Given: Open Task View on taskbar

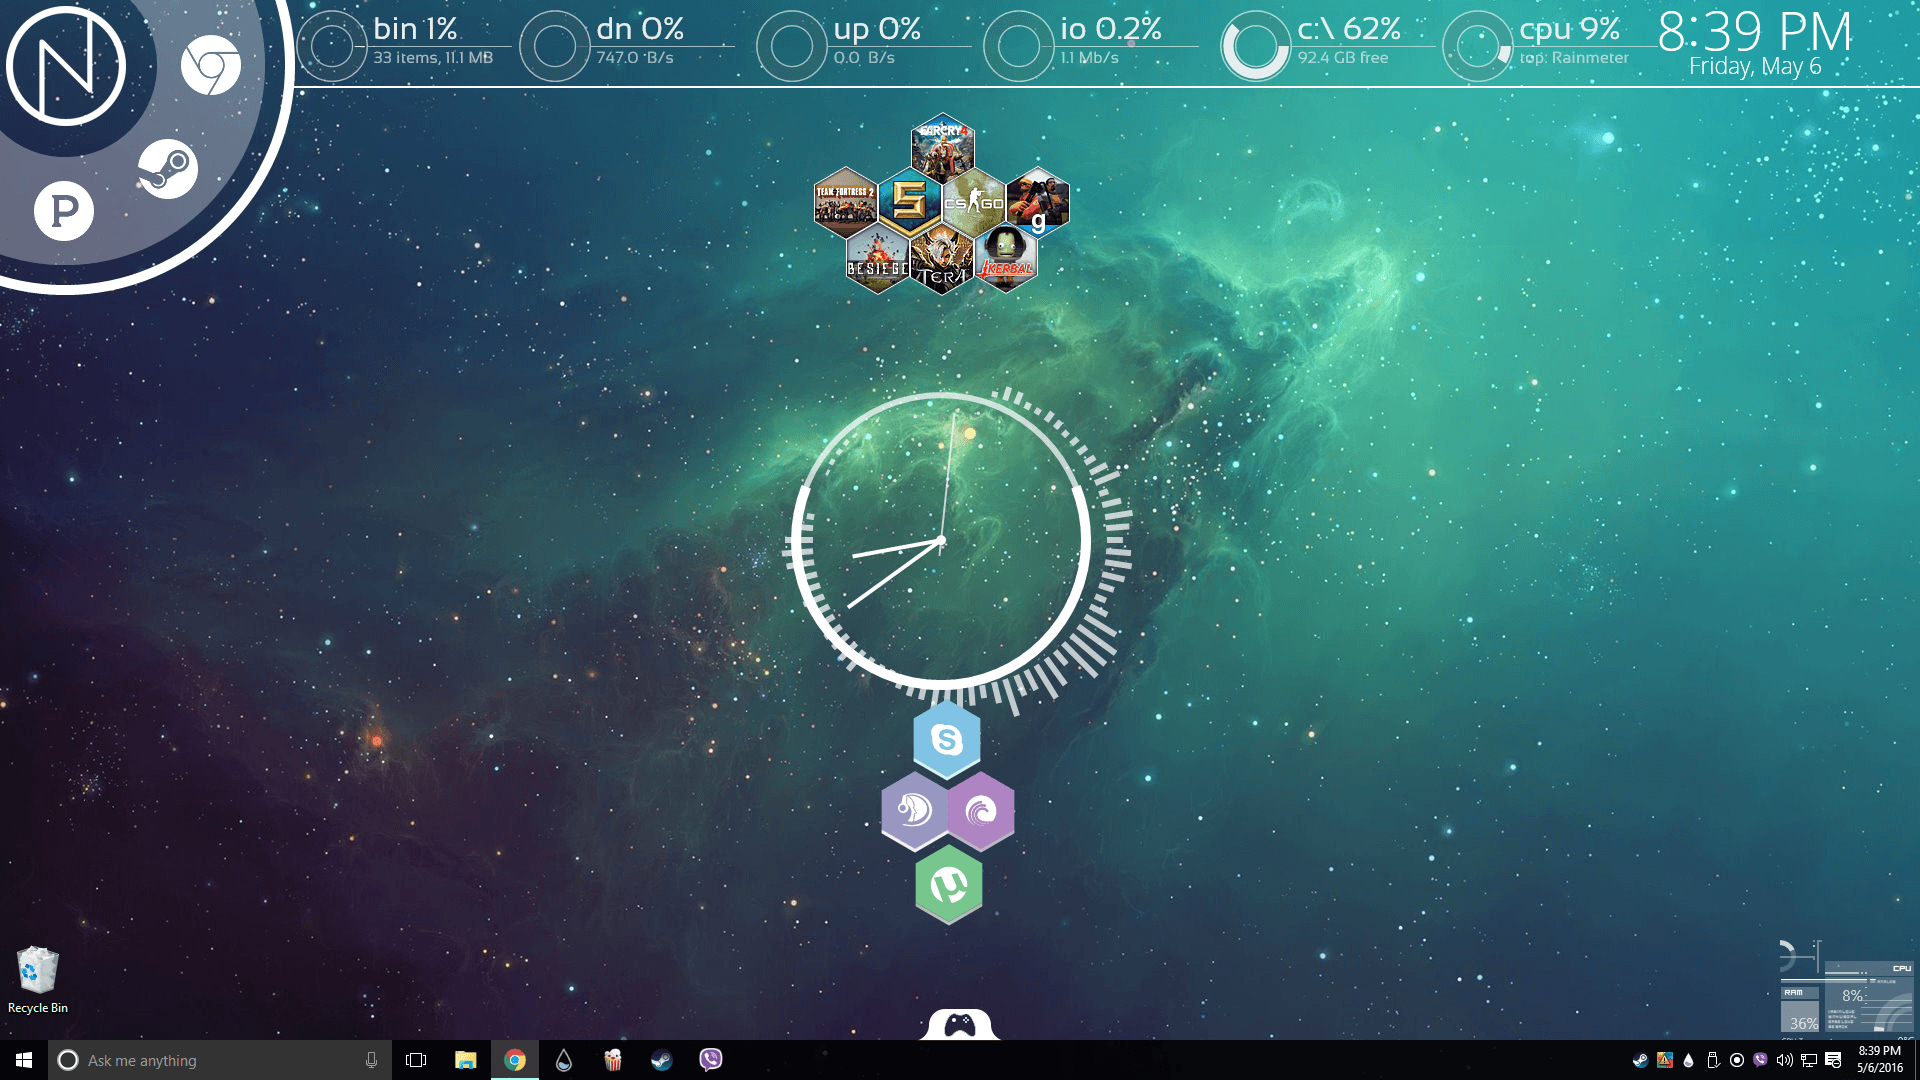Looking at the screenshot, I should (416, 1060).
